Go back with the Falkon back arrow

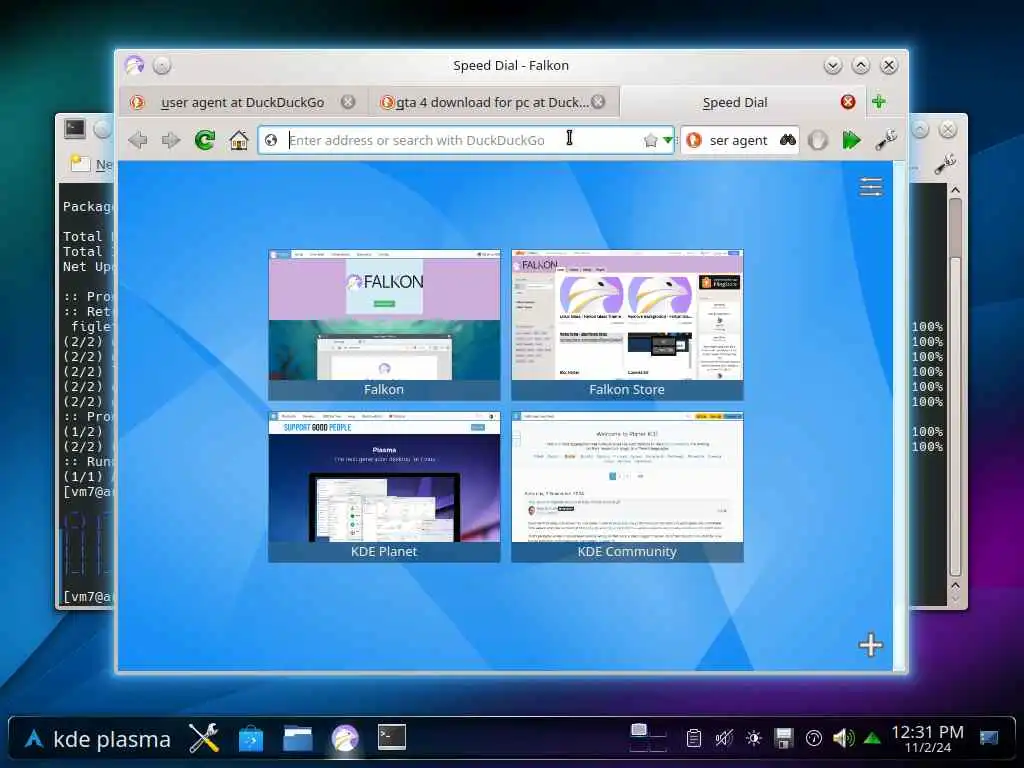click(x=138, y=140)
